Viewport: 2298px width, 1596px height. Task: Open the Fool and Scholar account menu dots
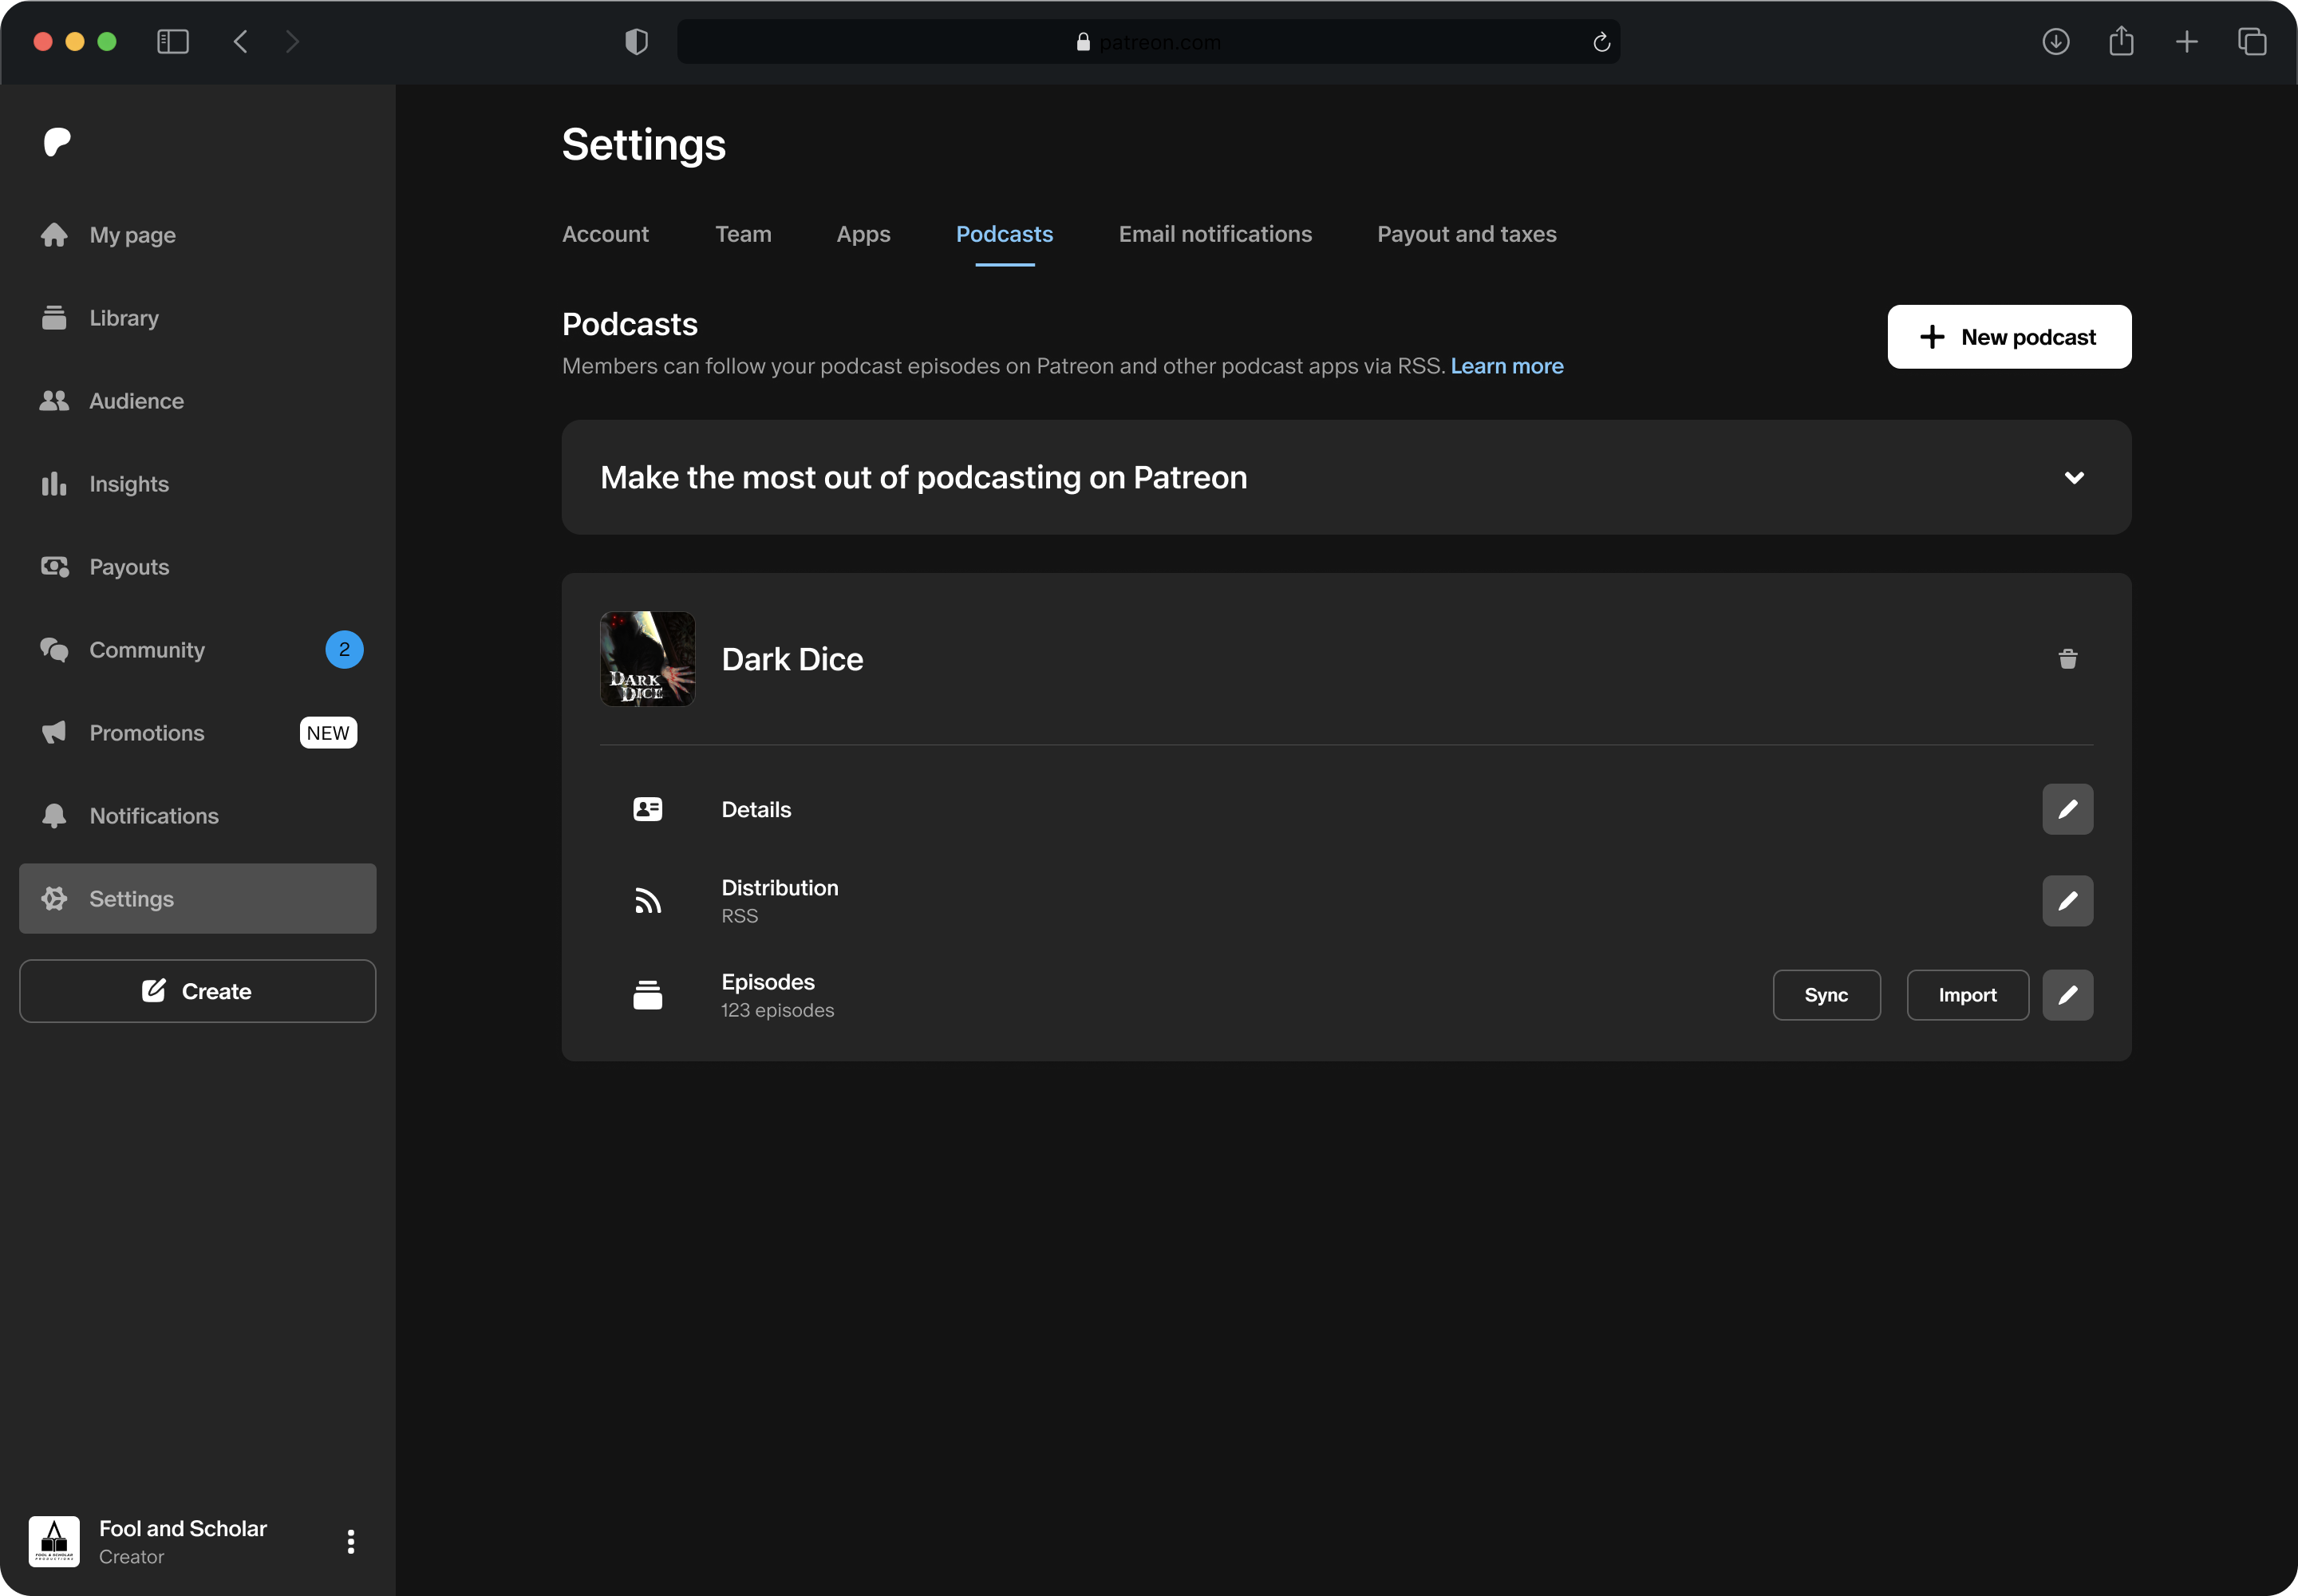coord(351,1541)
